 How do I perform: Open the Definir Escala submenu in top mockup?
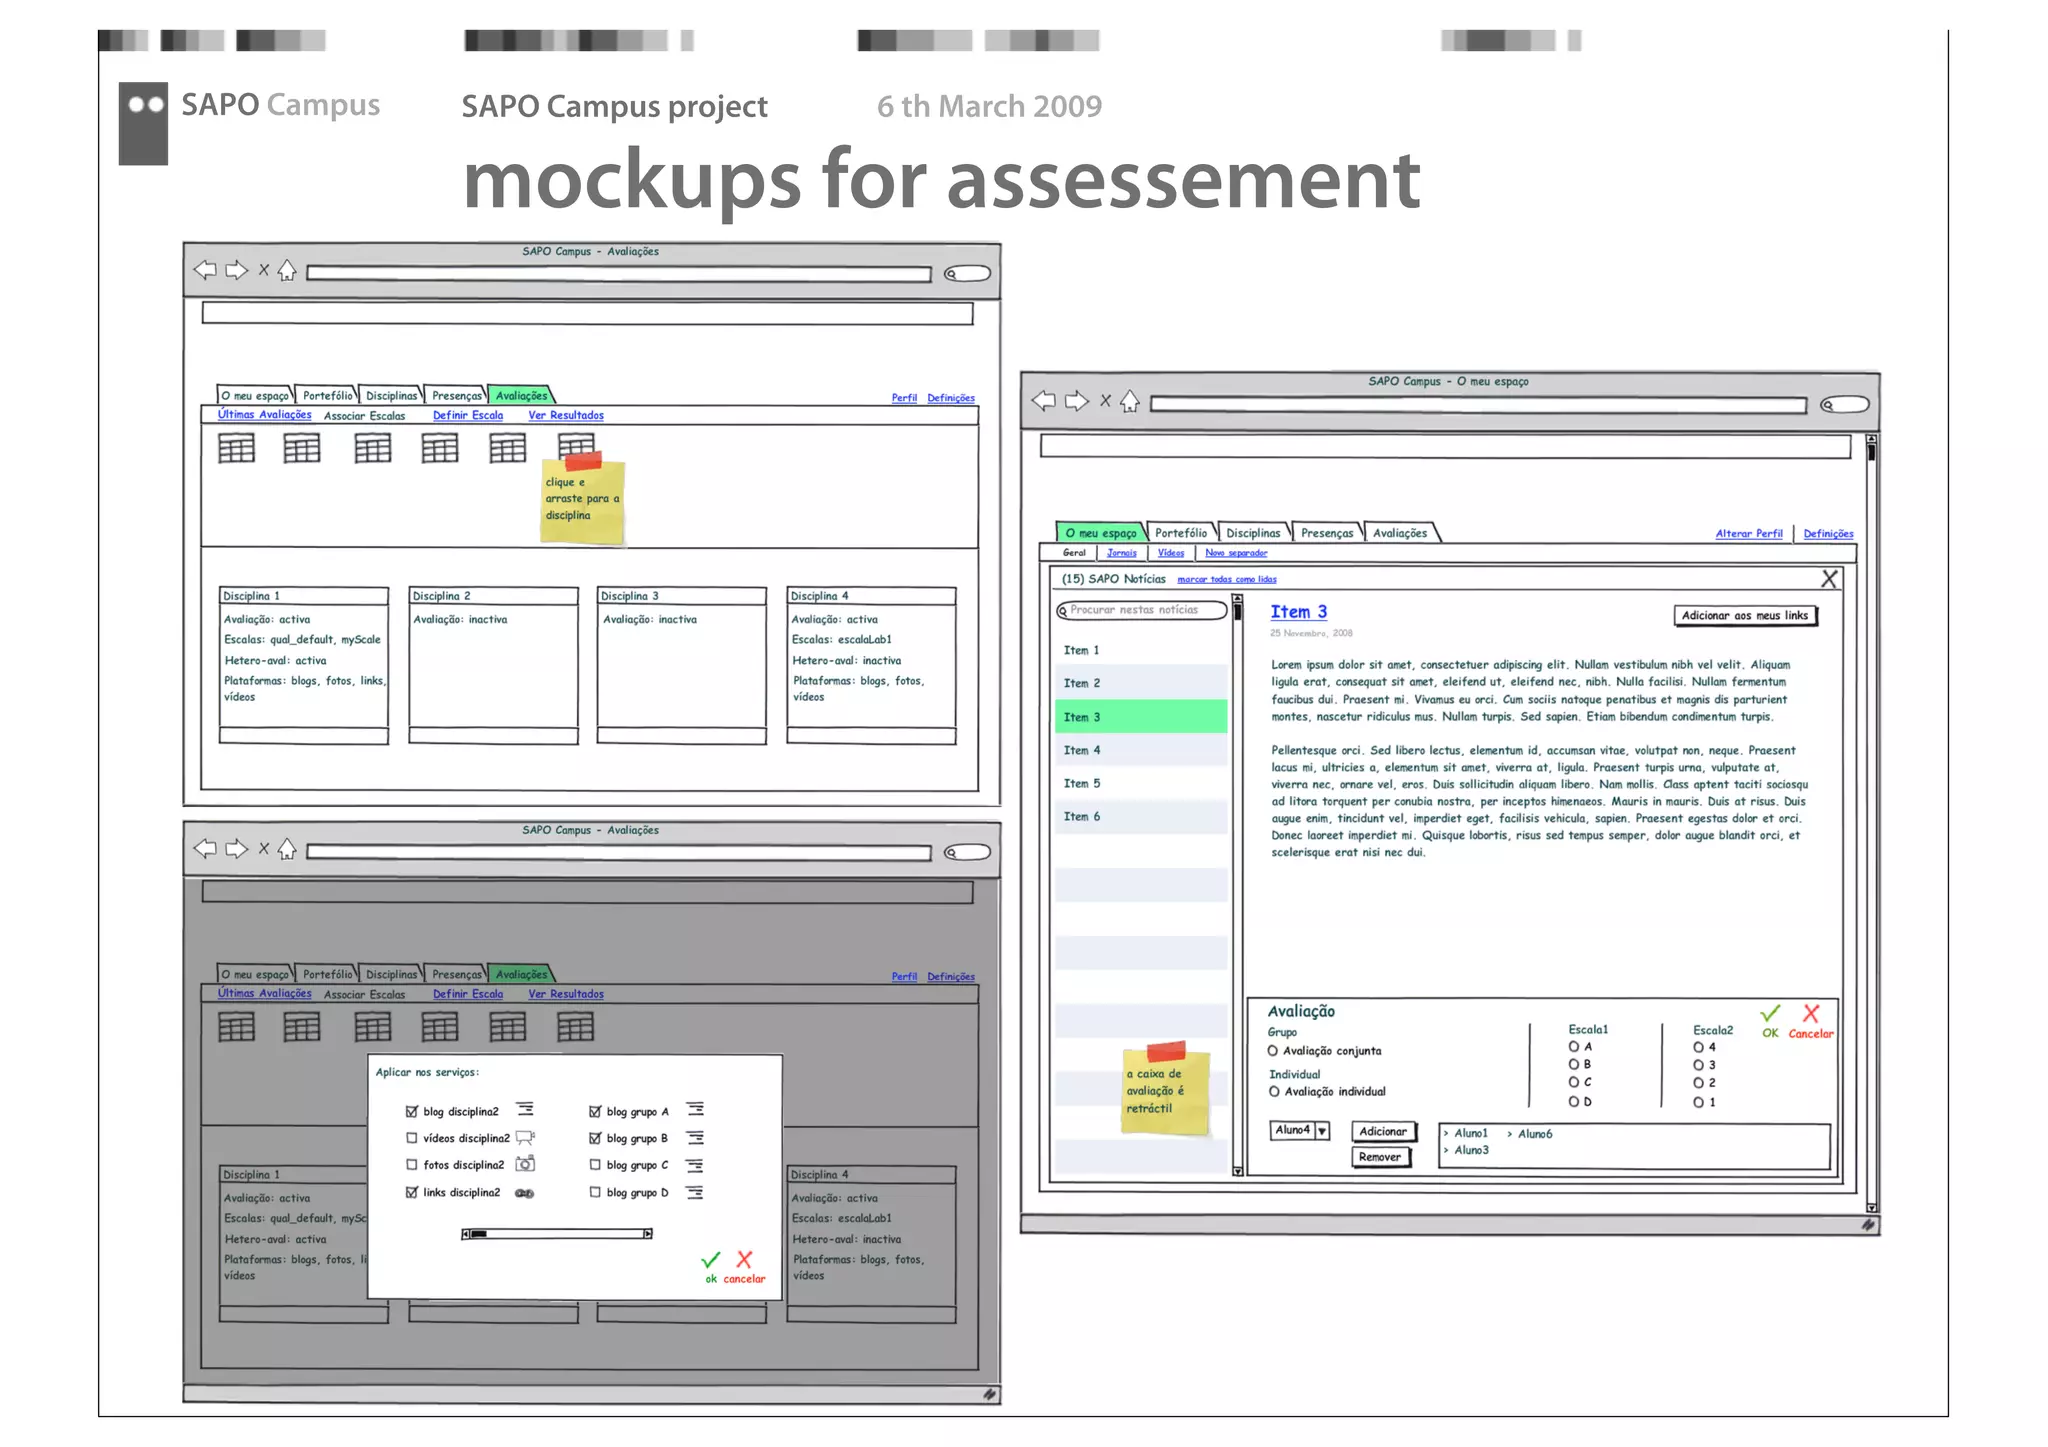pos(467,415)
